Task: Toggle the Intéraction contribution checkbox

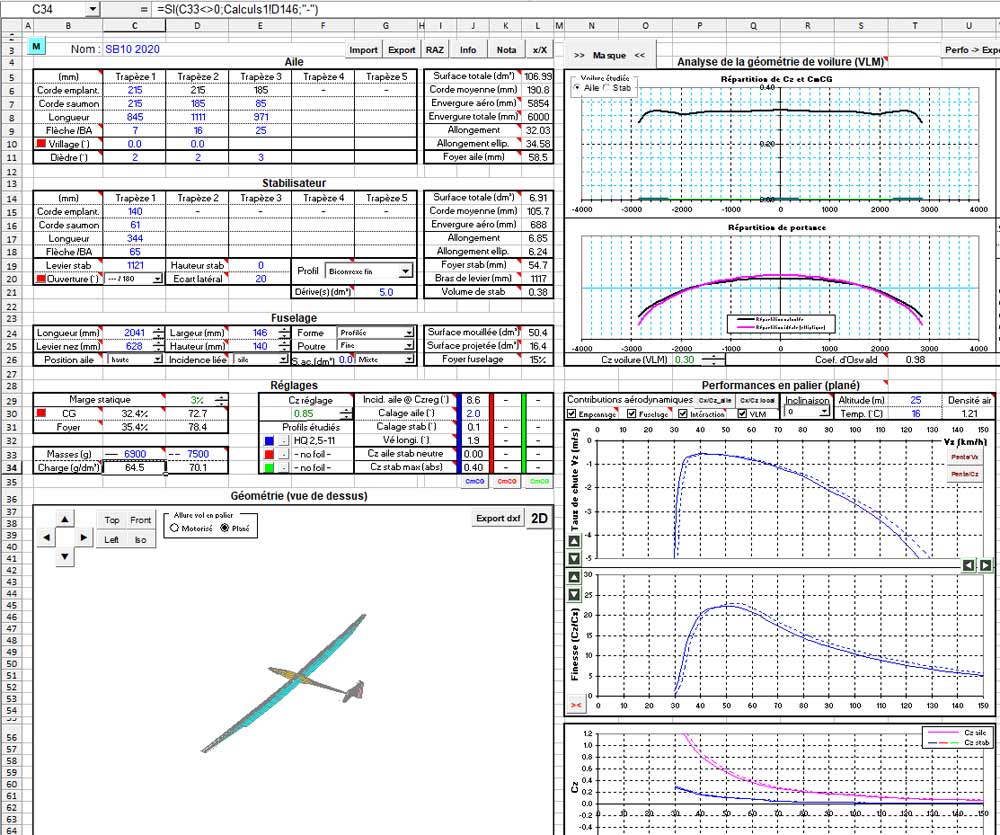Action: click(682, 414)
